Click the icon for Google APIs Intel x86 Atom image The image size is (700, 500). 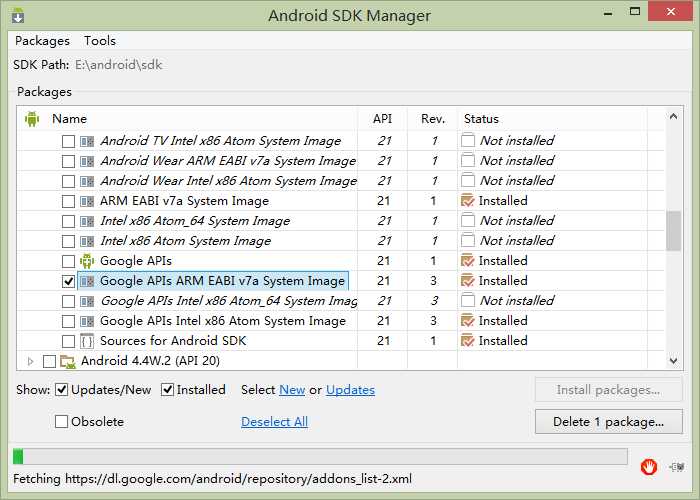coord(87,321)
